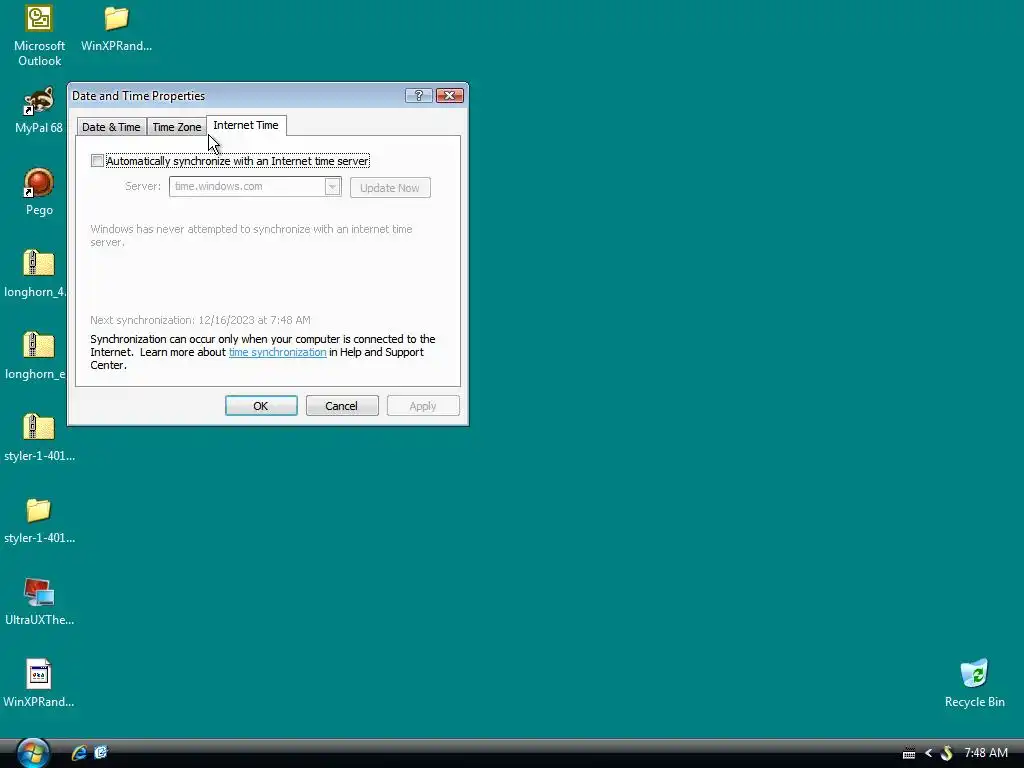Click the Next synchronization date text
This screenshot has height=768, width=1024.
[x=200, y=320]
